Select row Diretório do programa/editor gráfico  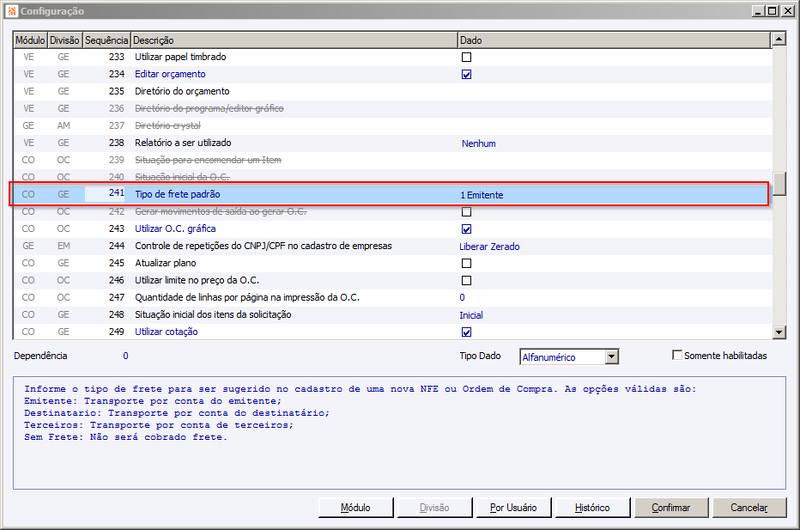pos(390,108)
